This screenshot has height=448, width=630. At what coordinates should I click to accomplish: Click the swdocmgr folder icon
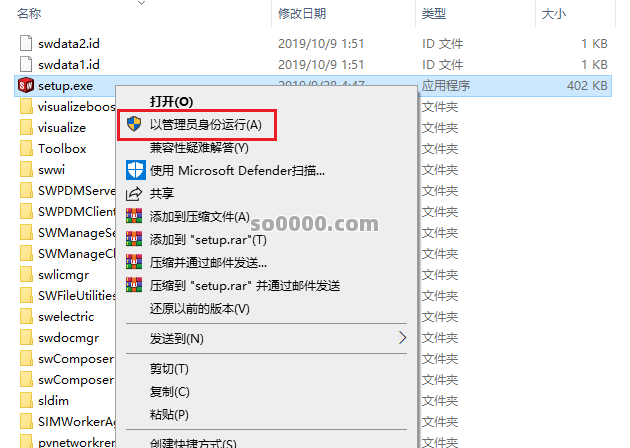(27, 338)
